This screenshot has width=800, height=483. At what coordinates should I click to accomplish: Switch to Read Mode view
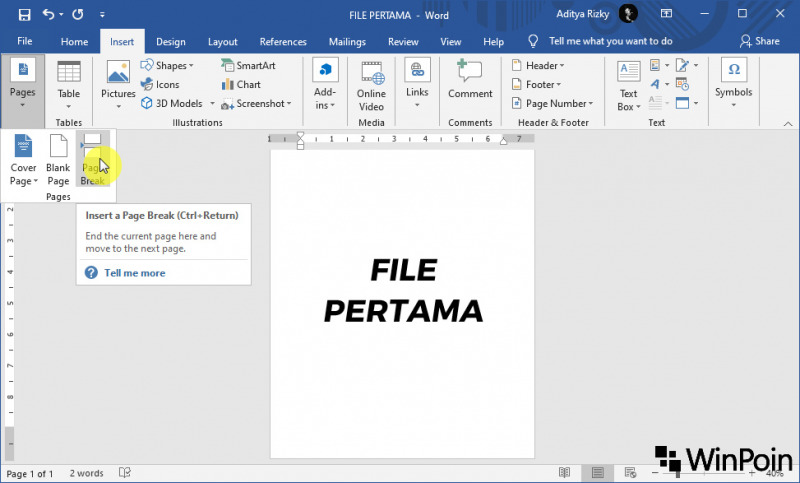pyautogui.click(x=564, y=473)
